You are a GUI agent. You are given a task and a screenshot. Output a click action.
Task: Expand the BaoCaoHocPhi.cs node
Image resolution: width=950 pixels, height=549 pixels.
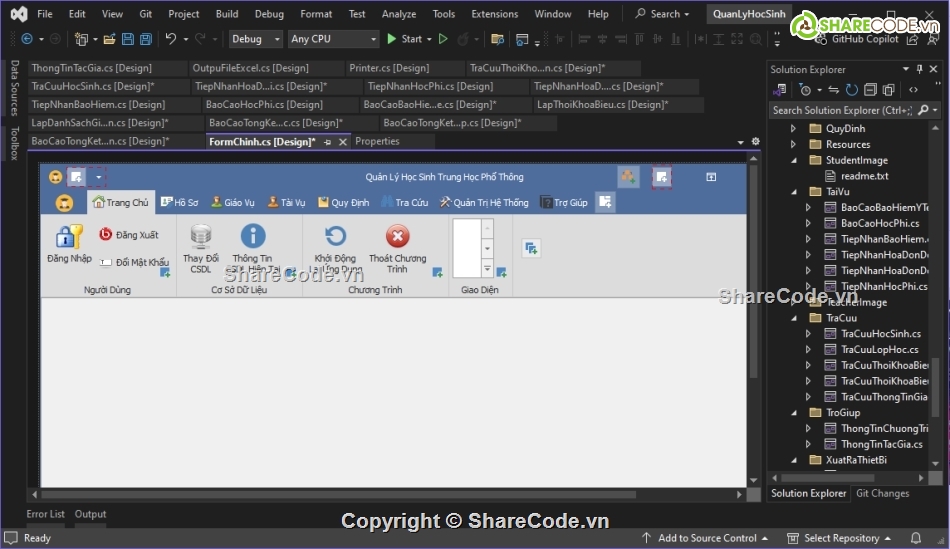coord(808,223)
